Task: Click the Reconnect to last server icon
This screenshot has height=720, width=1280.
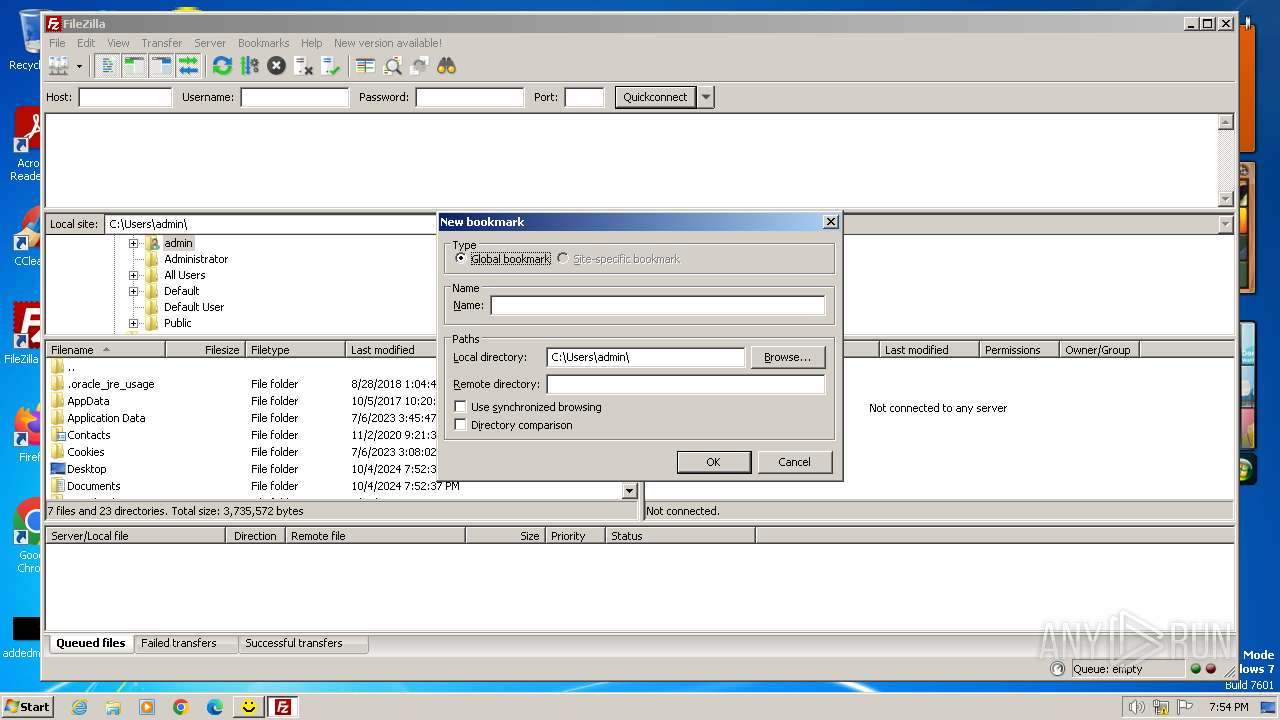Action: tap(330, 66)
